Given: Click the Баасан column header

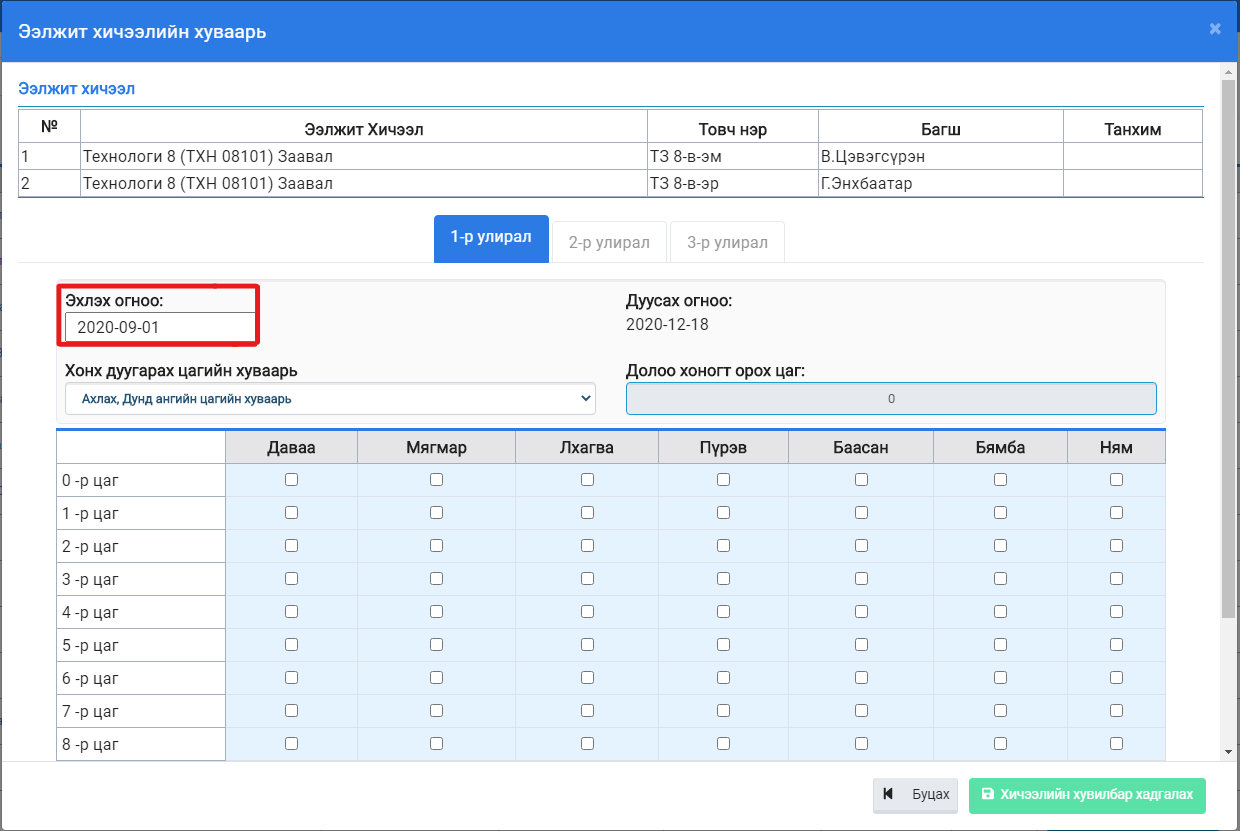Looking at the screenshot, I should (861, 447).
